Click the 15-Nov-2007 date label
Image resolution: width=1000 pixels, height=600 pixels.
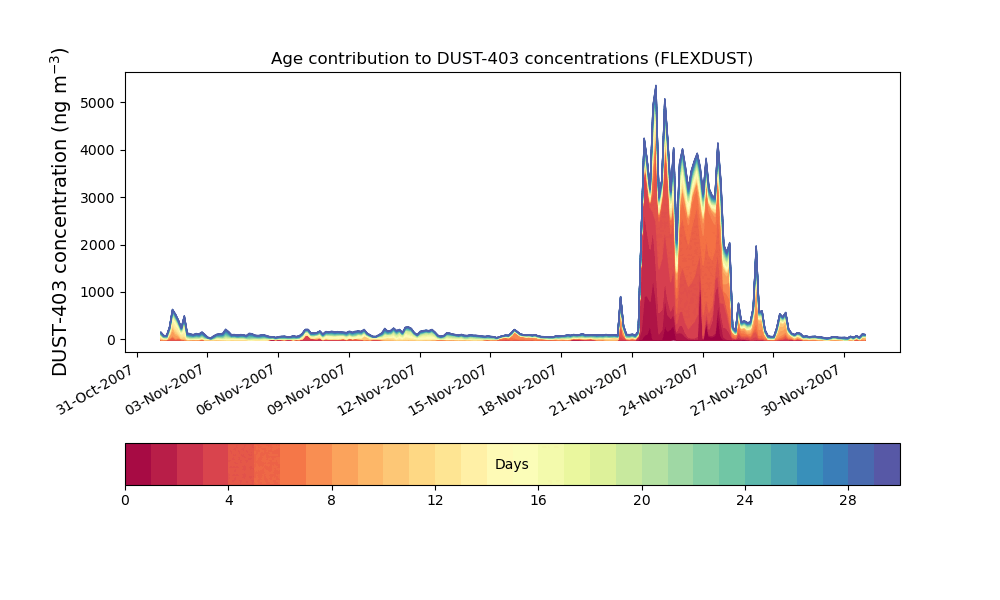(x=450, y=389)
